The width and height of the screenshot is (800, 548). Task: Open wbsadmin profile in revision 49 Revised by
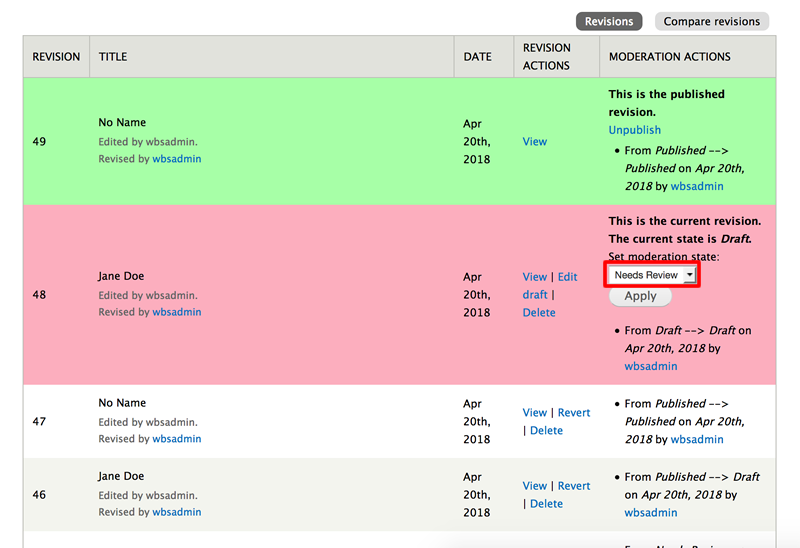tap(177, 159)
